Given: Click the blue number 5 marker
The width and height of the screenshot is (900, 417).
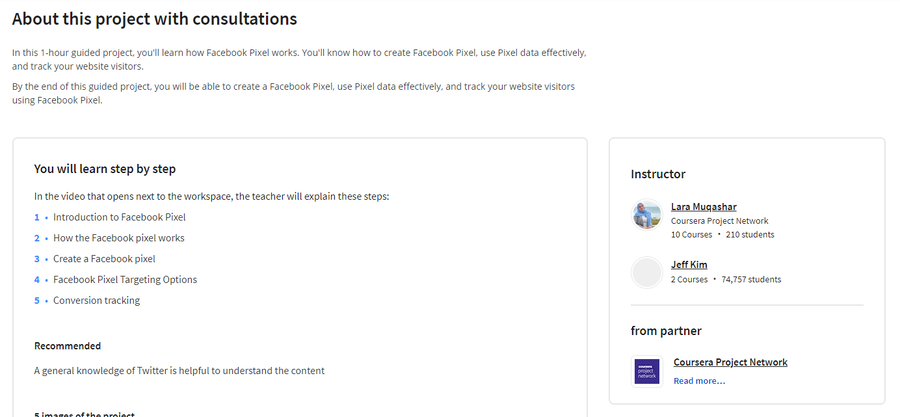Looking at the screenshot, I should pos(37,300).
